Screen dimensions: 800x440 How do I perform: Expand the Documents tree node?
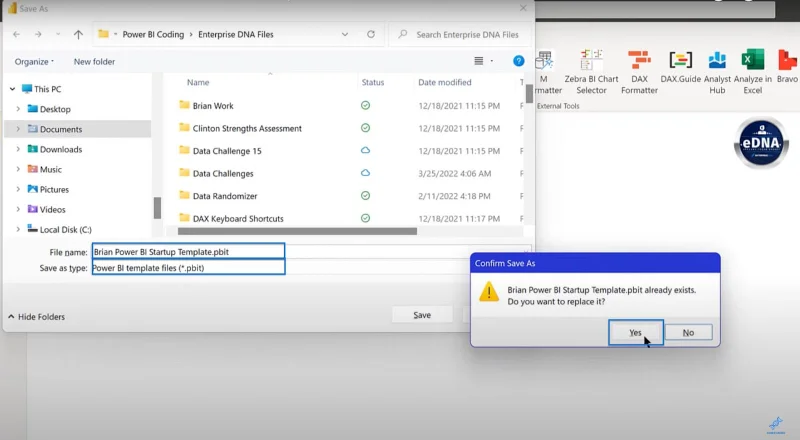18,129
